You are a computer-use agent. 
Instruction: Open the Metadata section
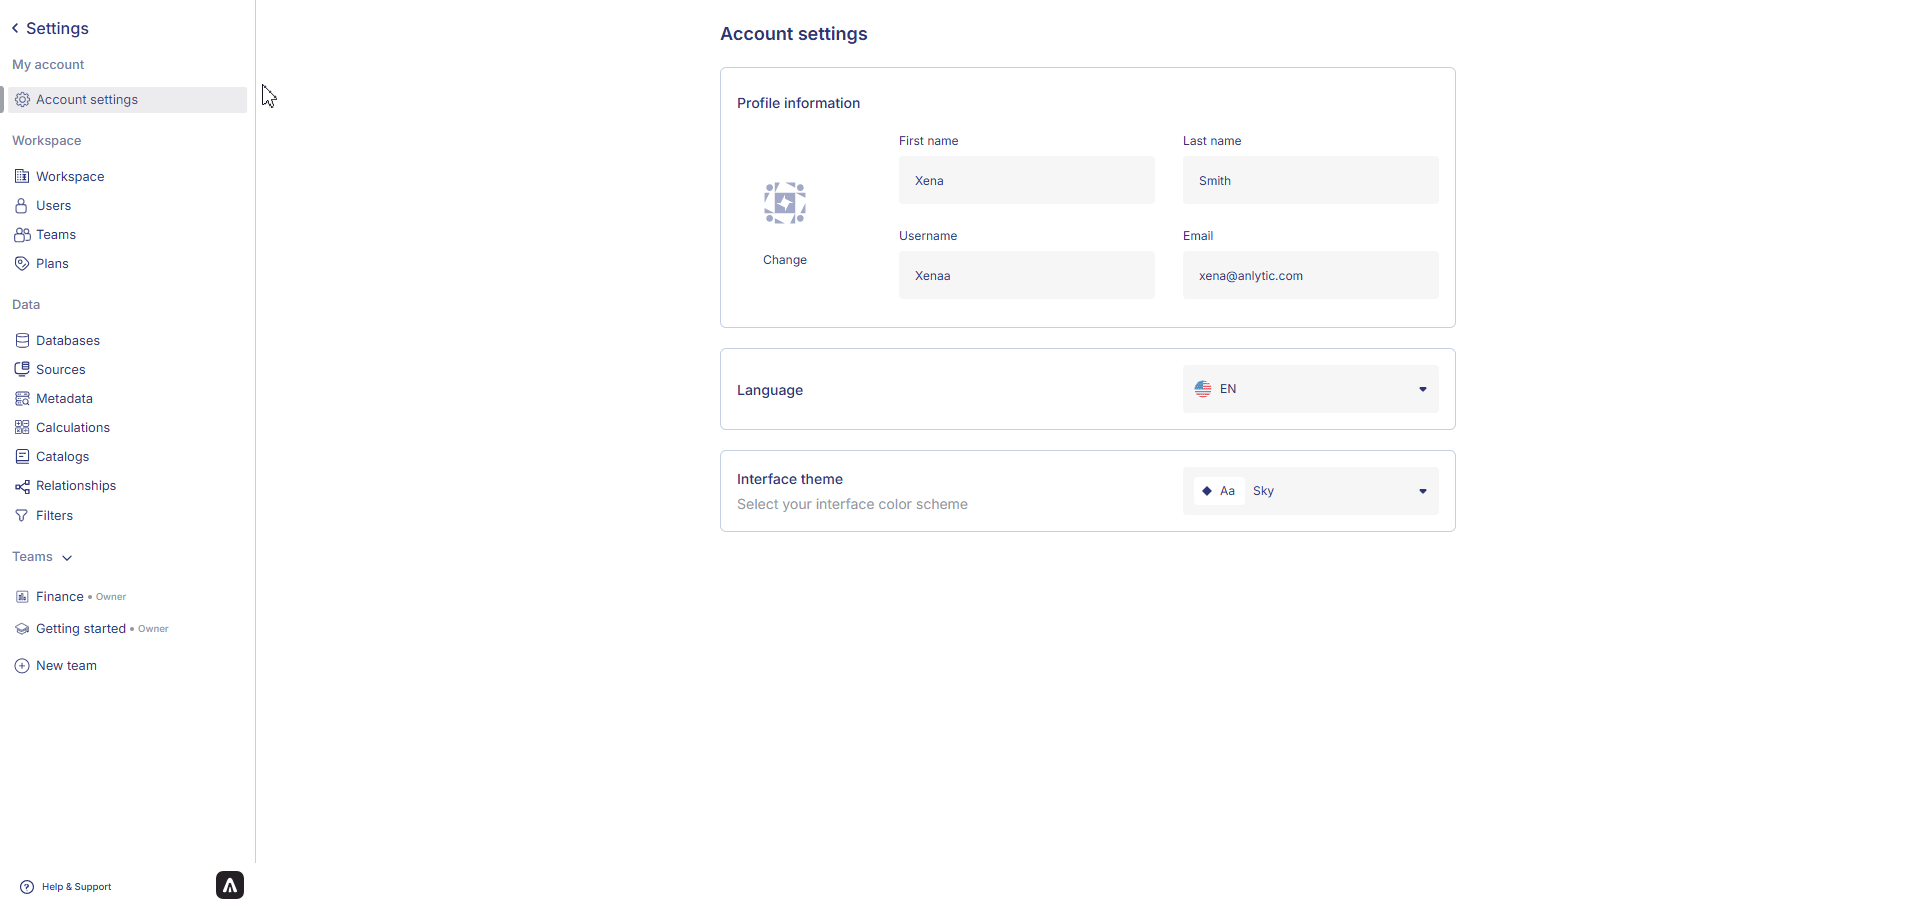point(64,399)
